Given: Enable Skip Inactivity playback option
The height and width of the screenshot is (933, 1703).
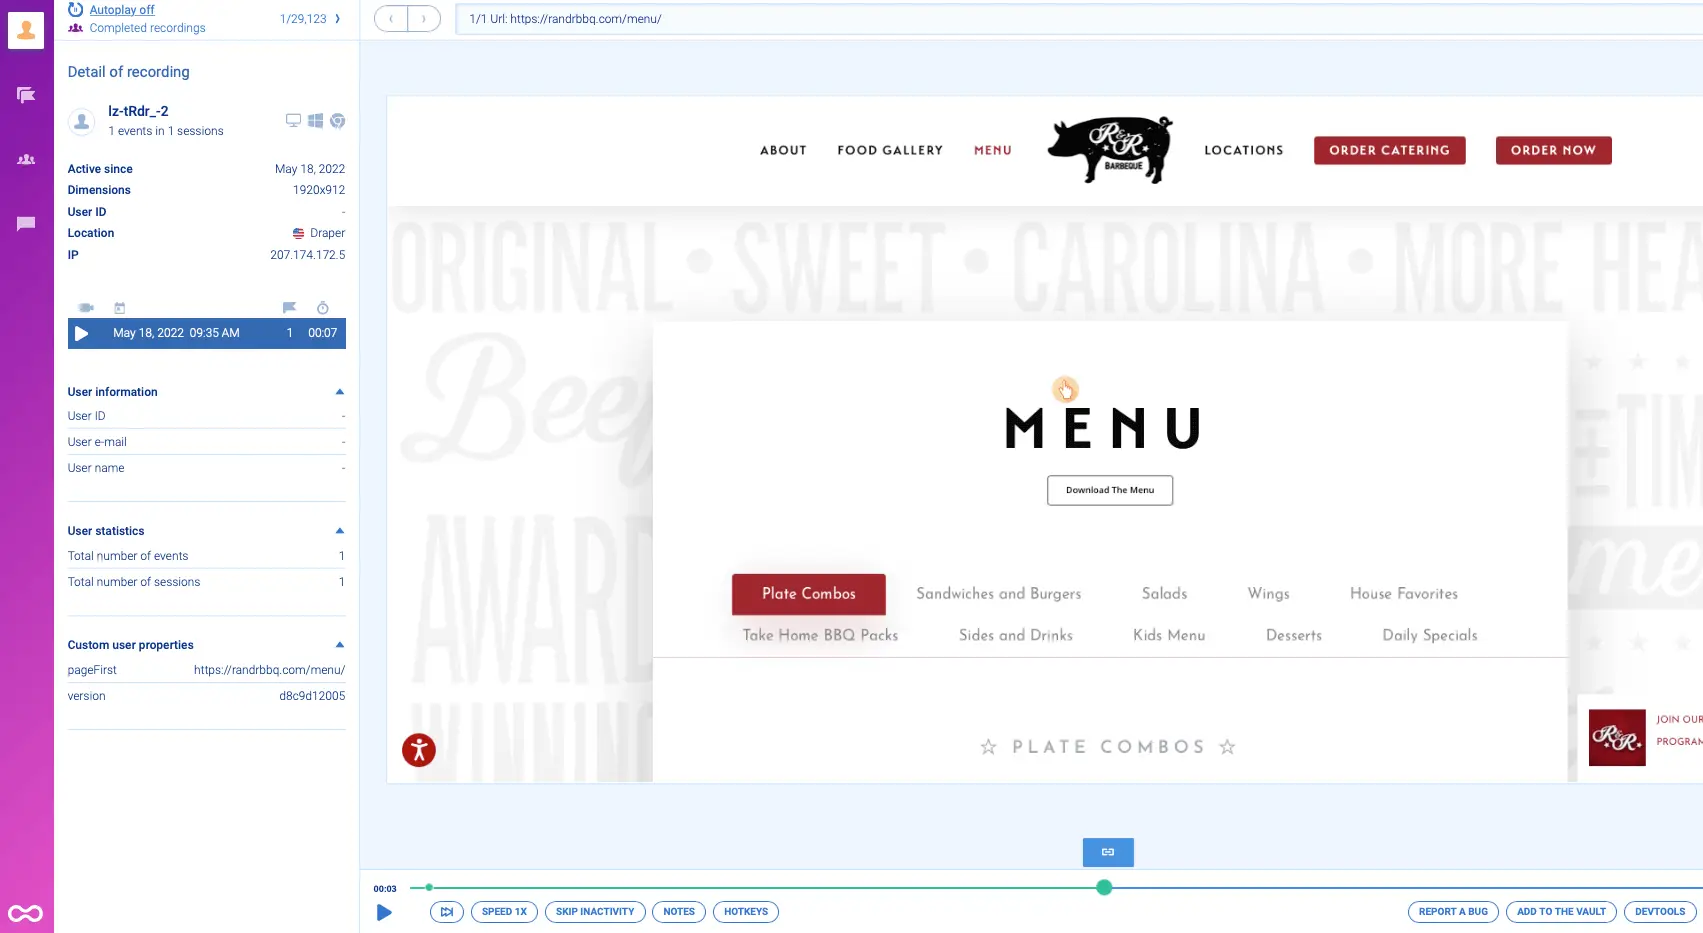Looking at the screenshot, I should click(x=595, y=911).
